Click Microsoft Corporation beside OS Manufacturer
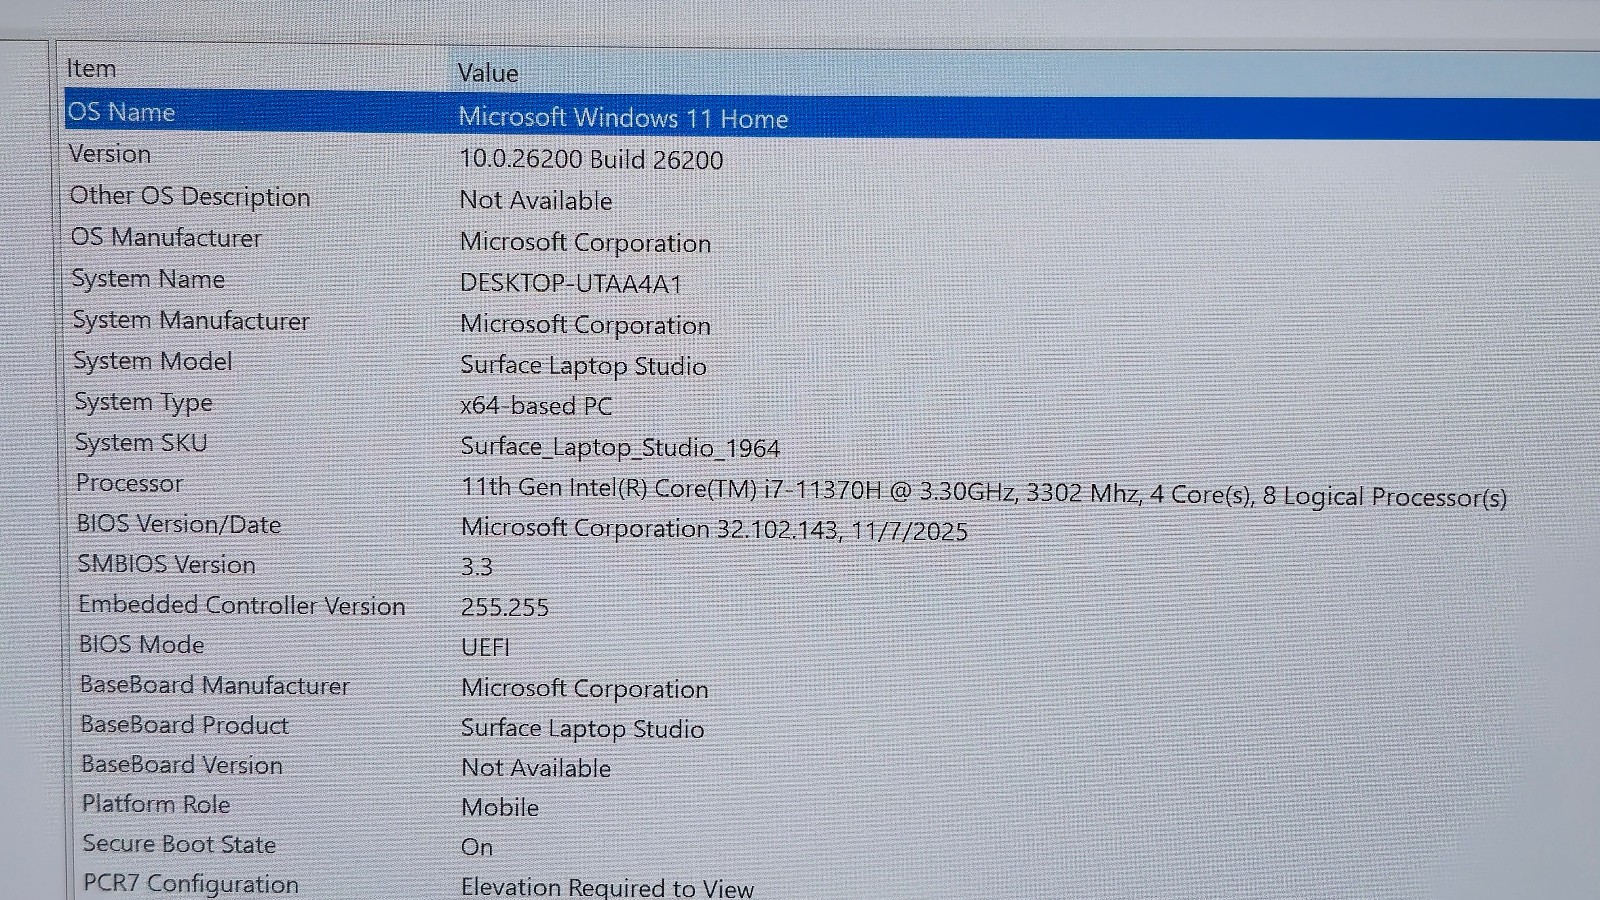Viewport: 1600px width, 900px height. pos(585,243)
